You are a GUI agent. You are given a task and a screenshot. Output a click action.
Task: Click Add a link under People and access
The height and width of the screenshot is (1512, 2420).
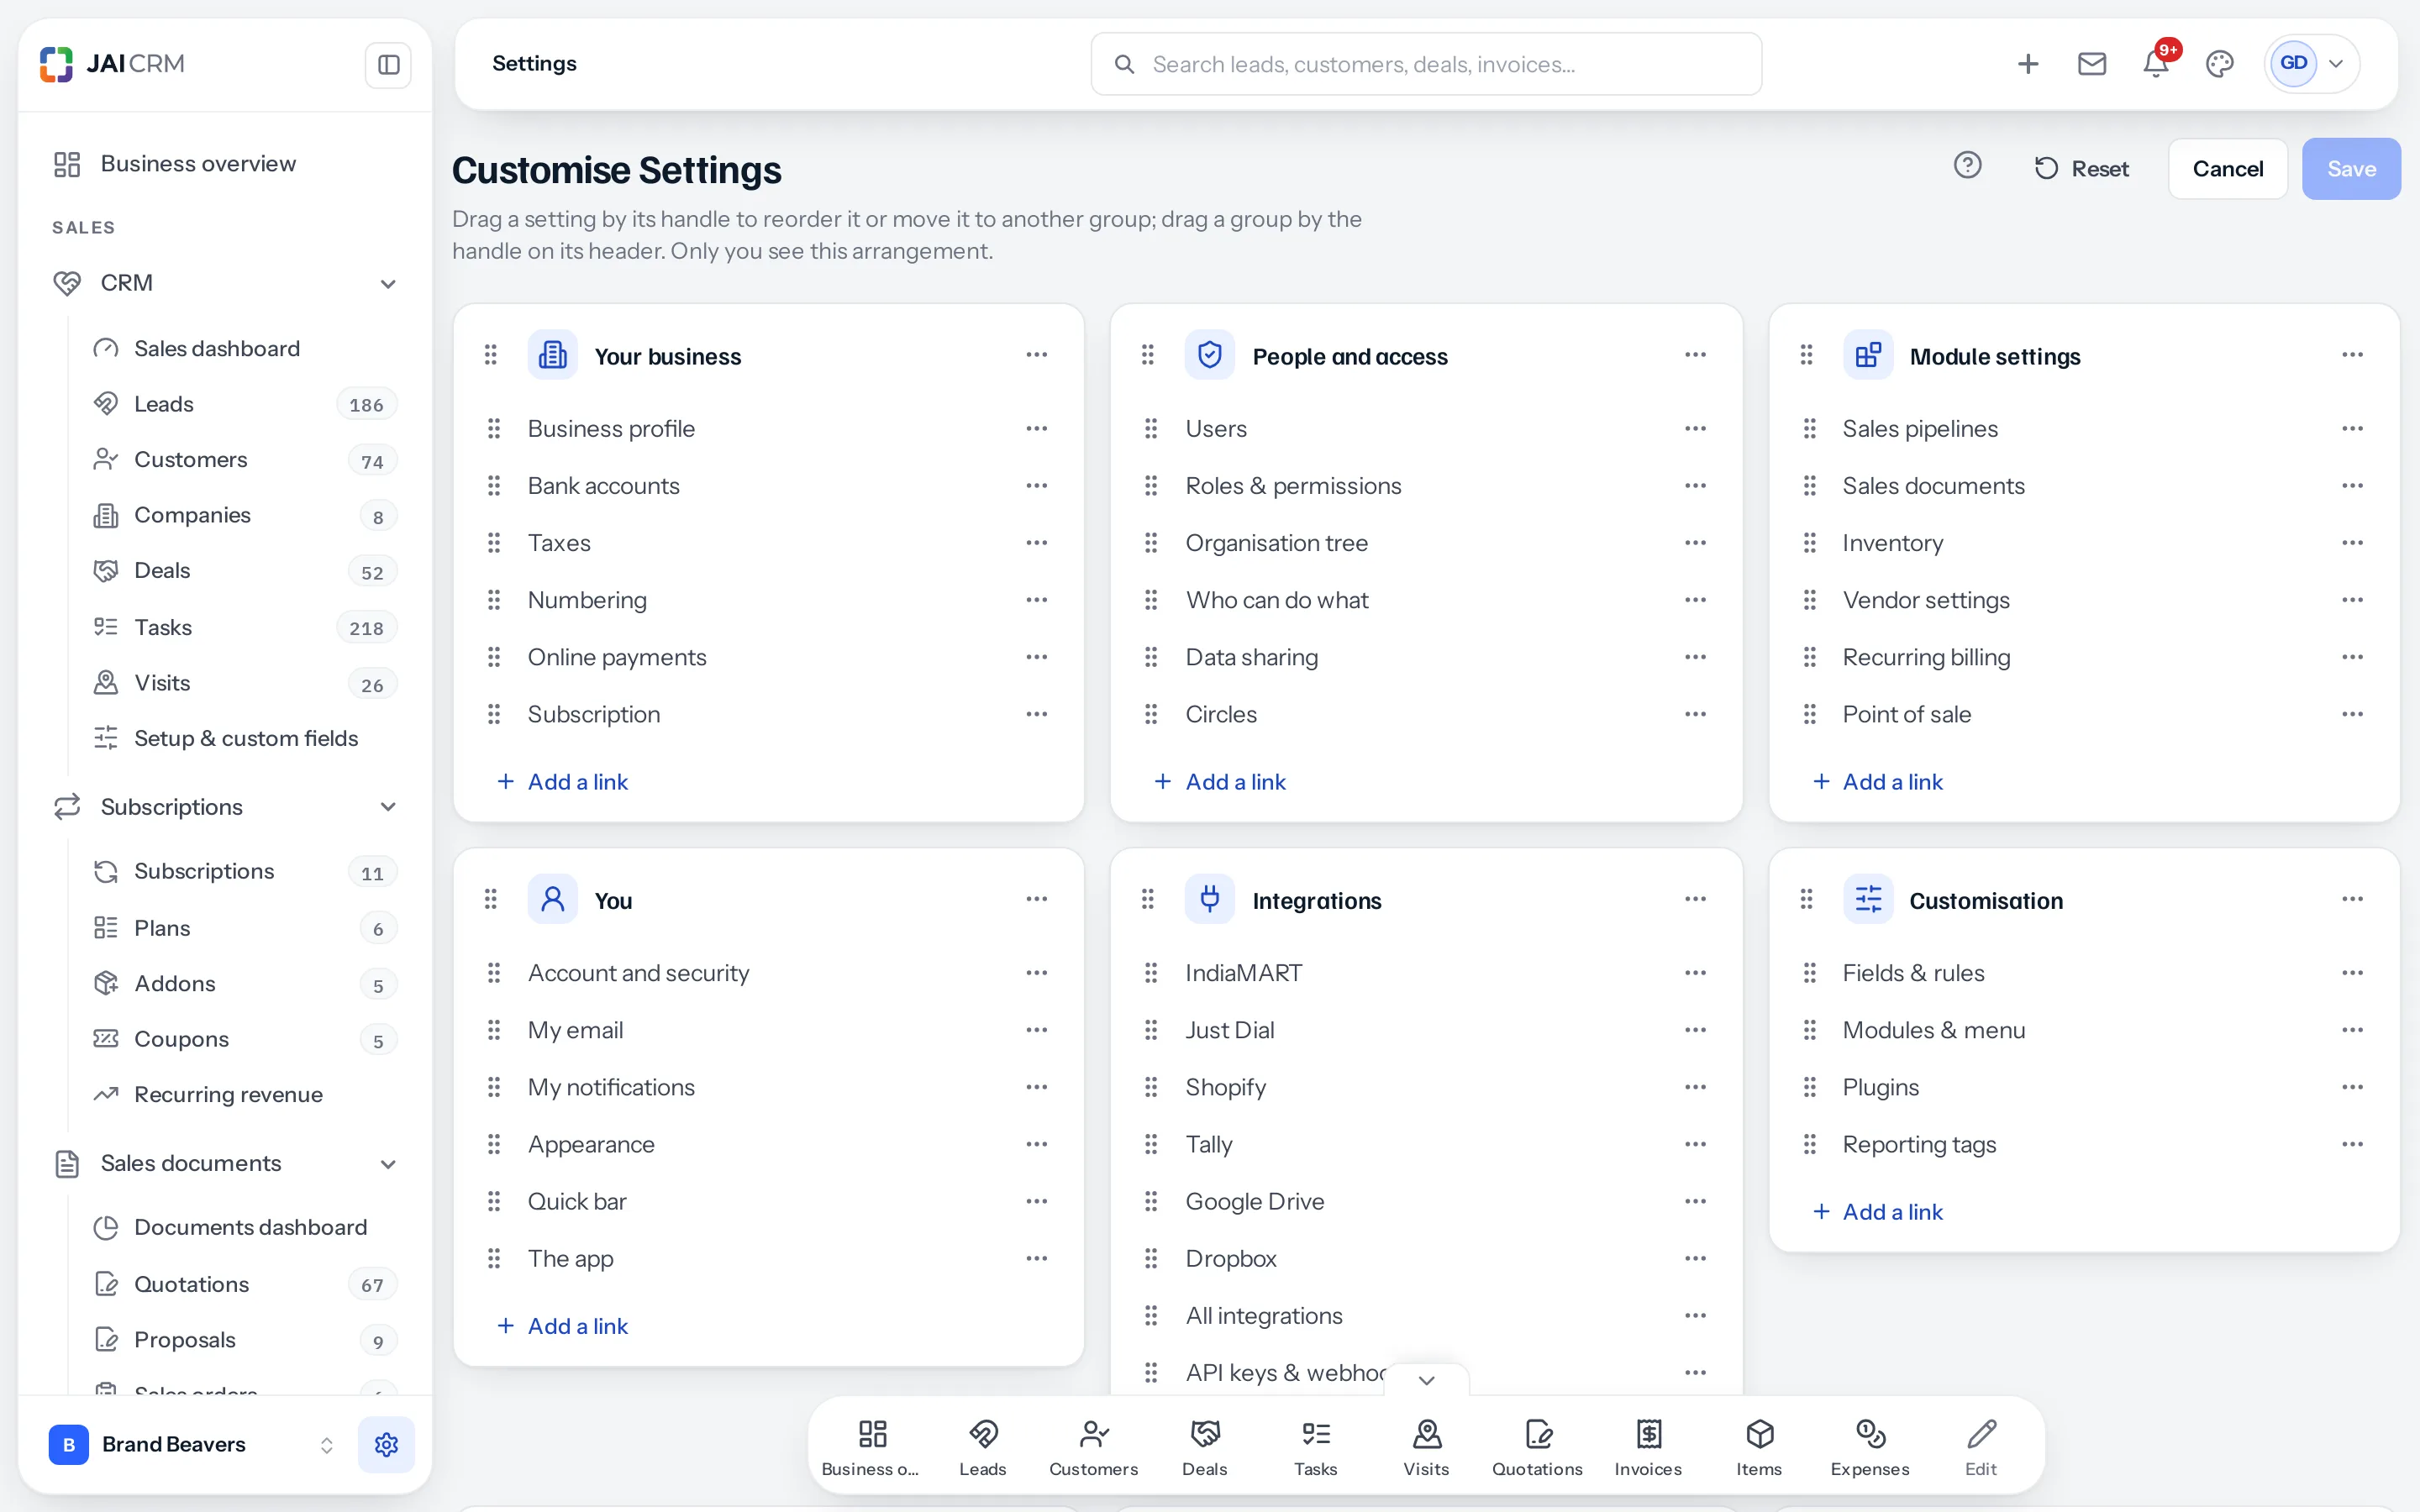1220,782
